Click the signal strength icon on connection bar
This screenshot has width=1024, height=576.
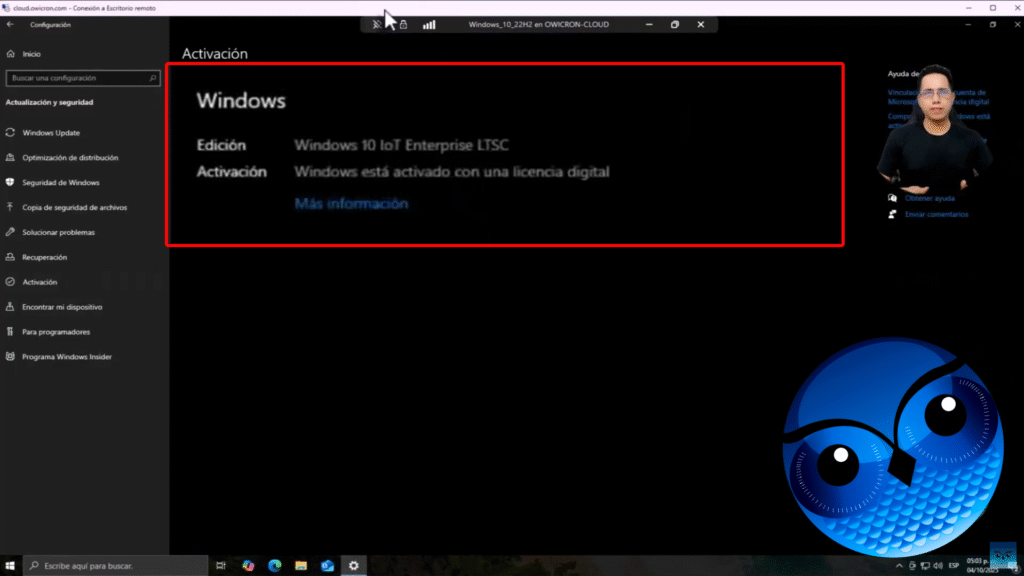(429, 24)
